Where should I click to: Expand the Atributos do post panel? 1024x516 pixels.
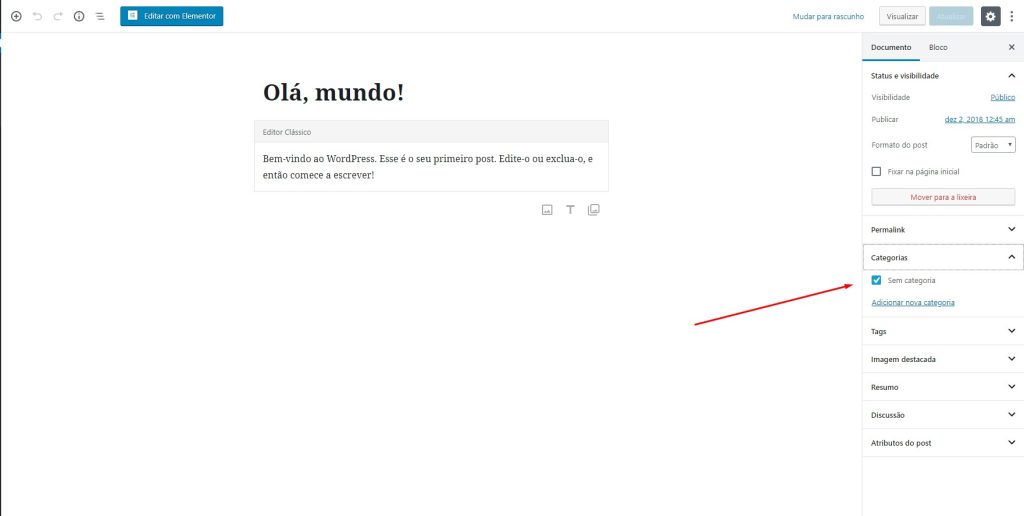point(943,443)
